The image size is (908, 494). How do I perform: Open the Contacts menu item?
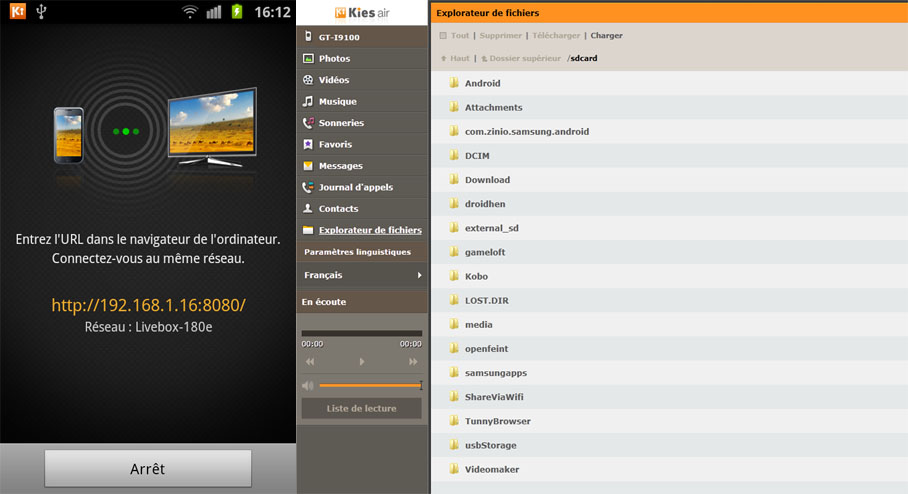363,208
